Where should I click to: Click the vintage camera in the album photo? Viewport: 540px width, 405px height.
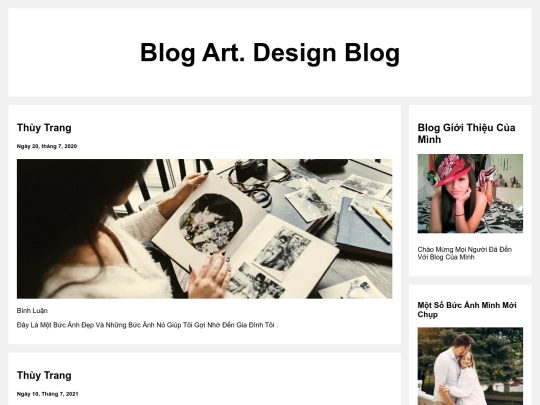[x=251, y=169]
